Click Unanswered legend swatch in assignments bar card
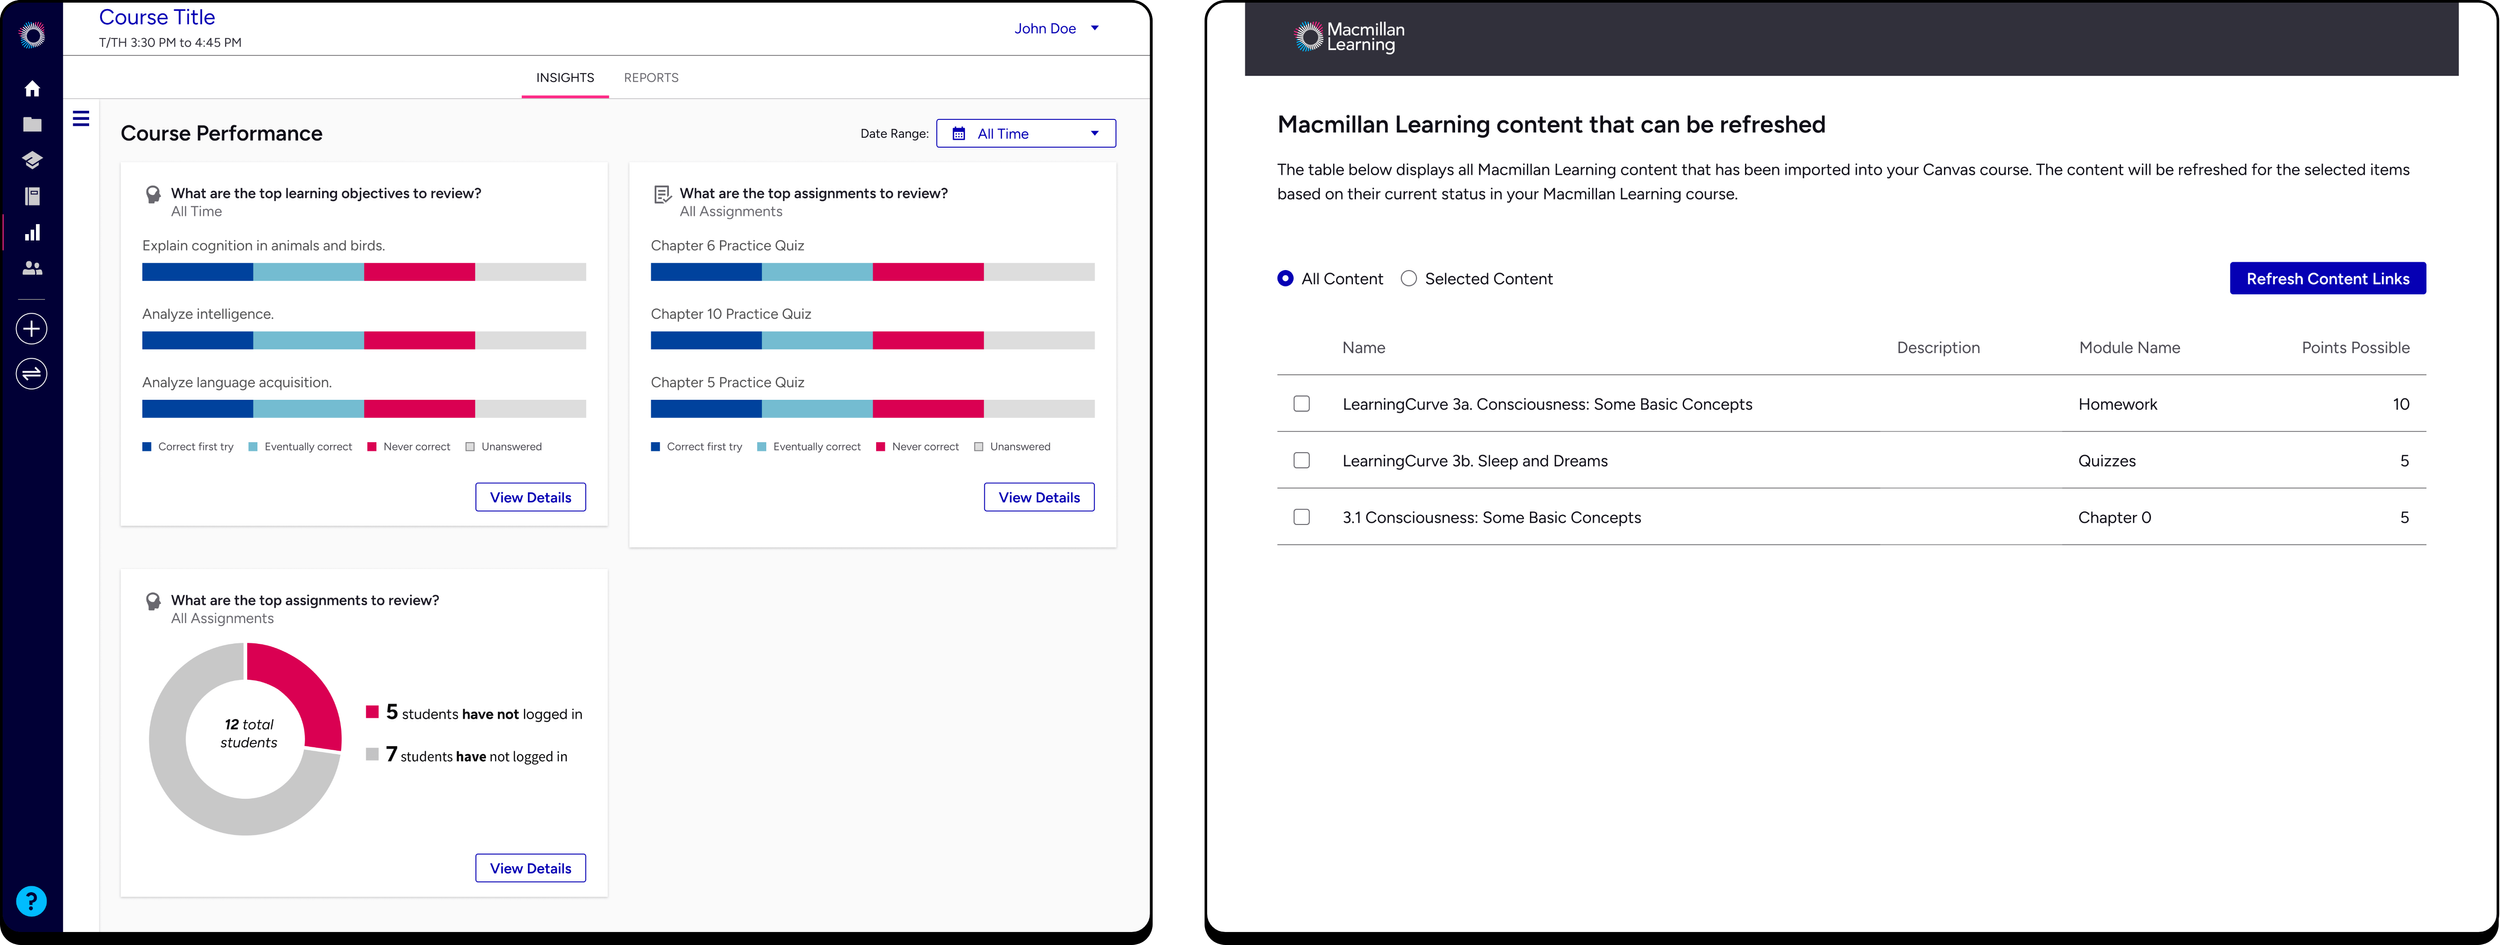Viewport: 2500px width, 945px height. (x=979, y=447)
